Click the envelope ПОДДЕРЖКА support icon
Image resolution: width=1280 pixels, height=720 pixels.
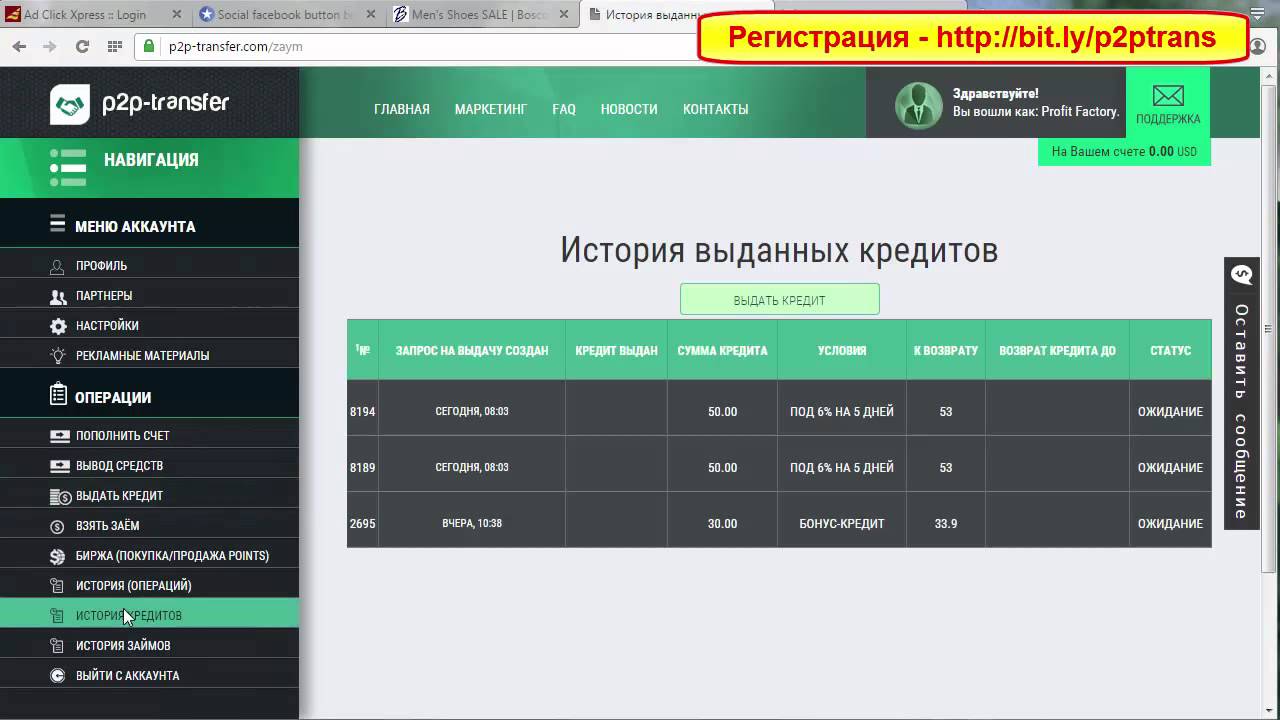(x=1168, y=96)
